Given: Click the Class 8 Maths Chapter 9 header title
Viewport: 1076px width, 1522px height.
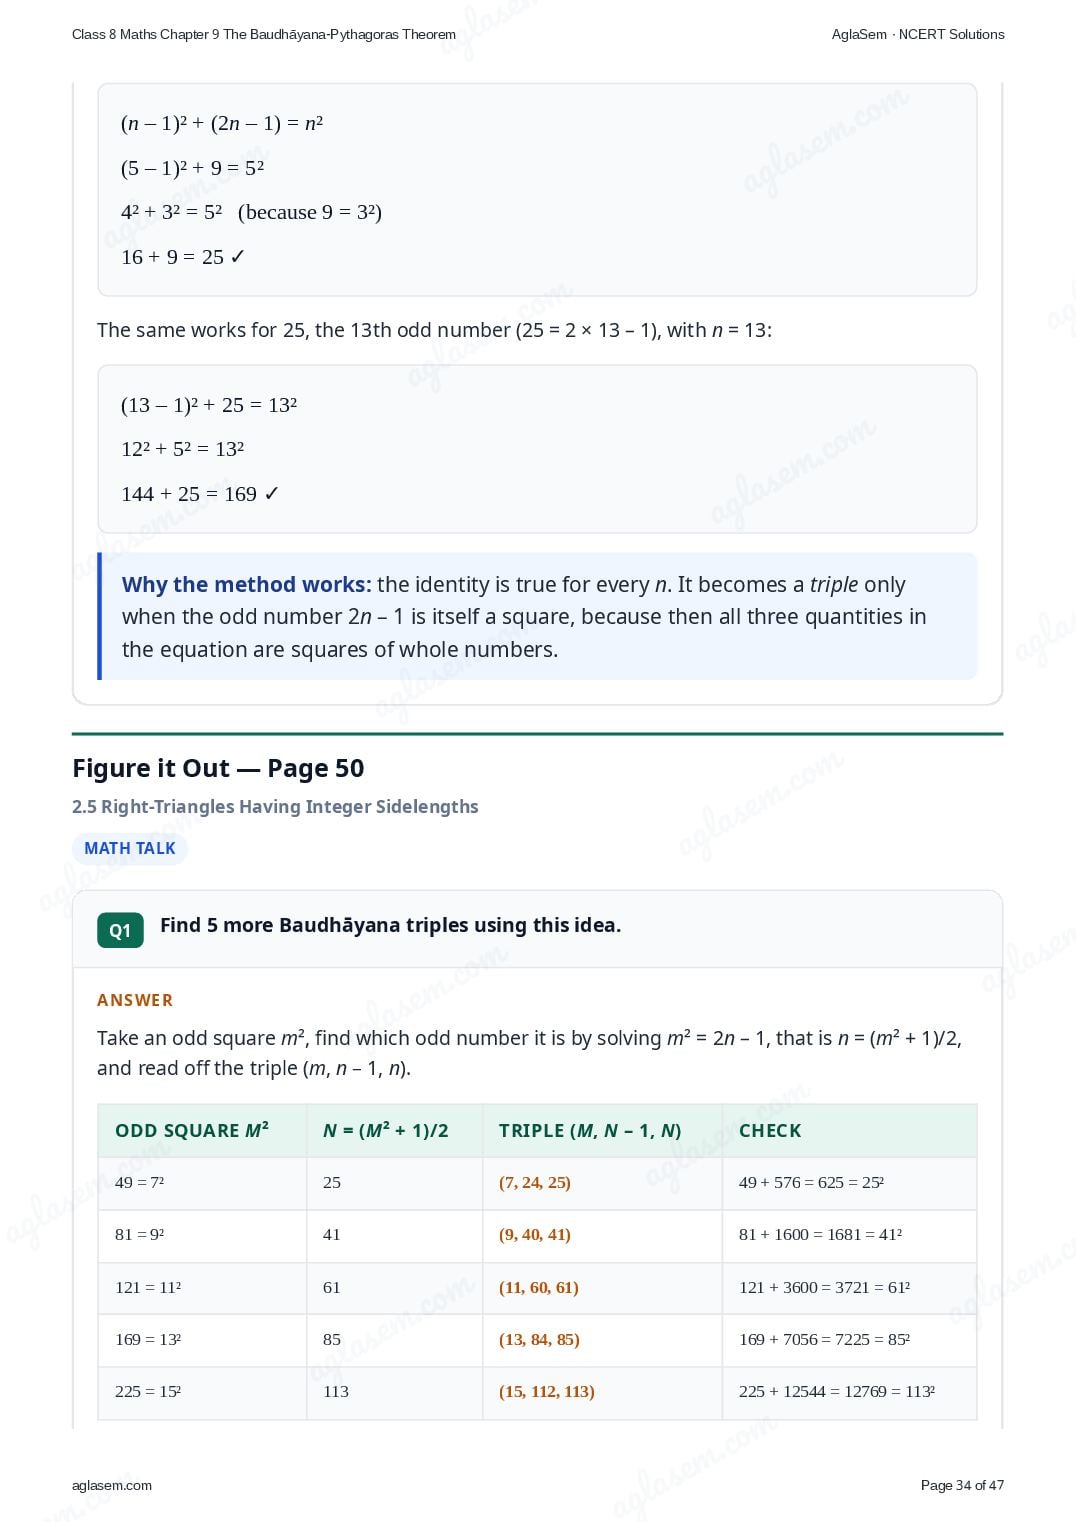Looking at the screenshot, I should [264, 34].
